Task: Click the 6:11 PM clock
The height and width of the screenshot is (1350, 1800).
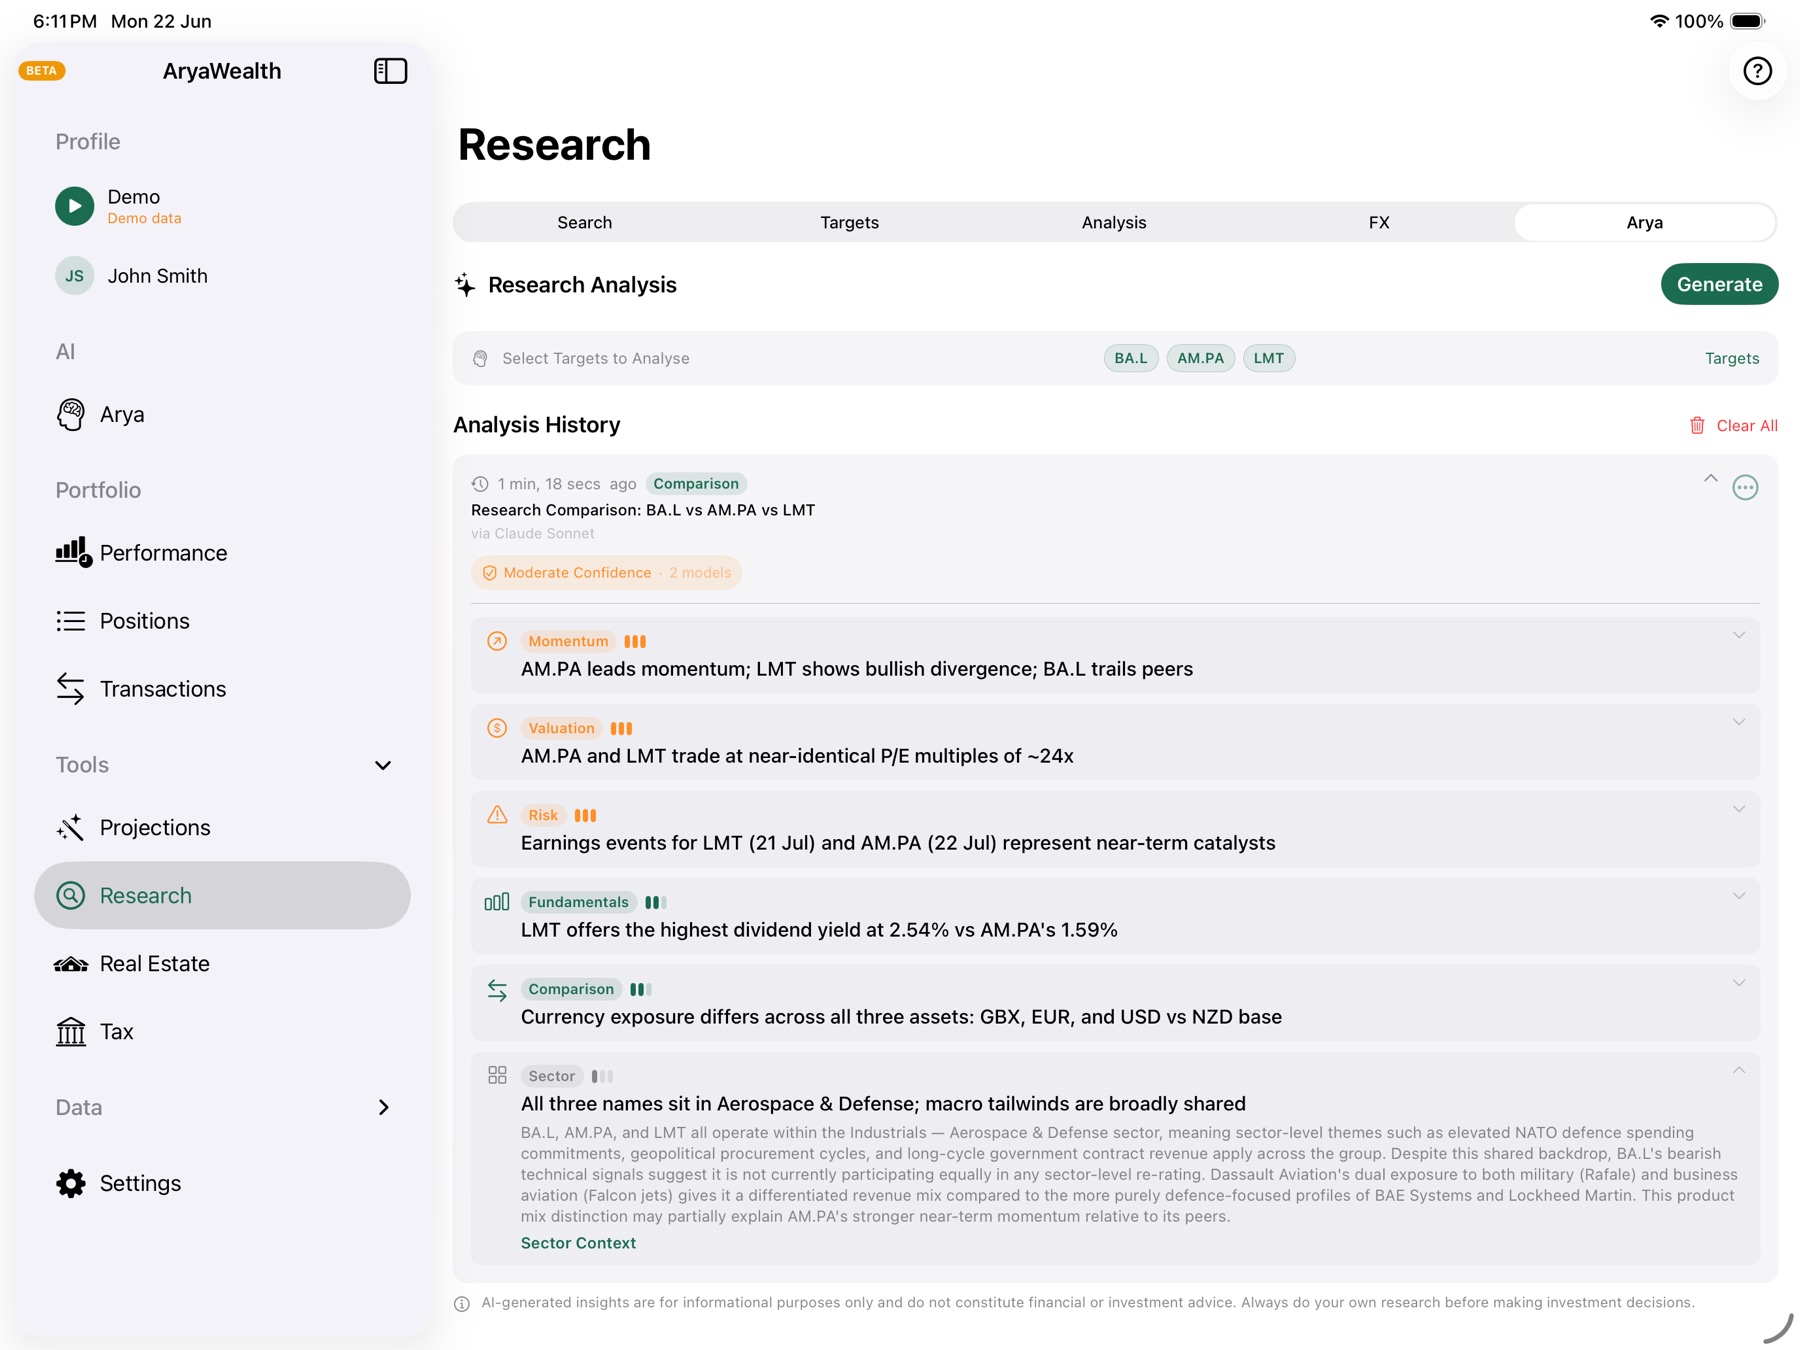Action: point(65,21)
